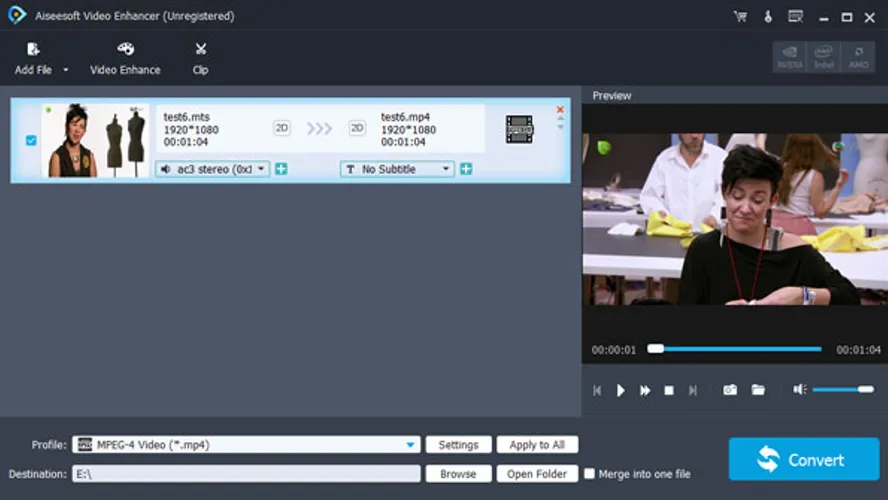Click the Destination path field

[x=246, y=474]
